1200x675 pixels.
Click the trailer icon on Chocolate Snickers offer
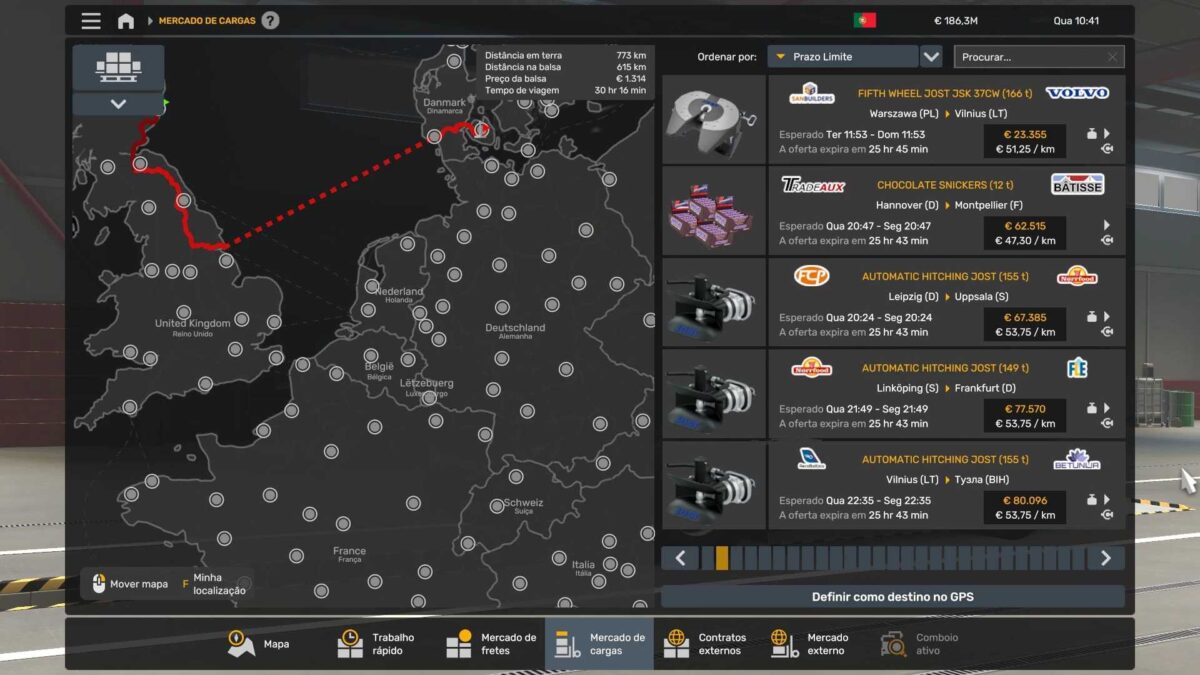pyautogui.click(x=1107, y=240)
